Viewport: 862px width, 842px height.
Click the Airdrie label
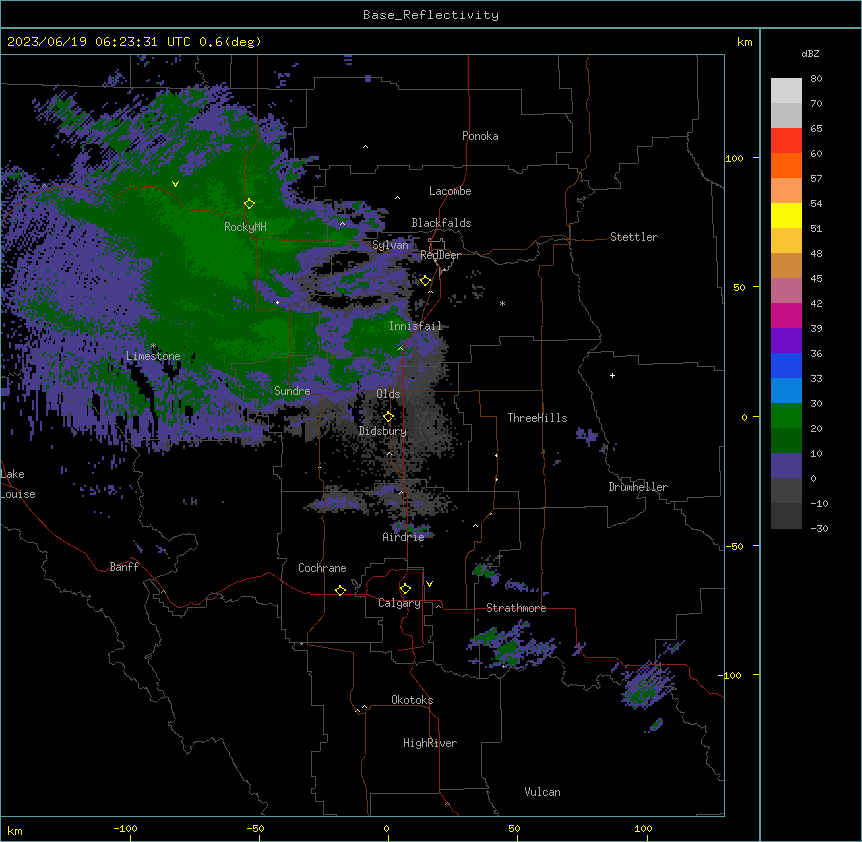click(x=404, y=537)
